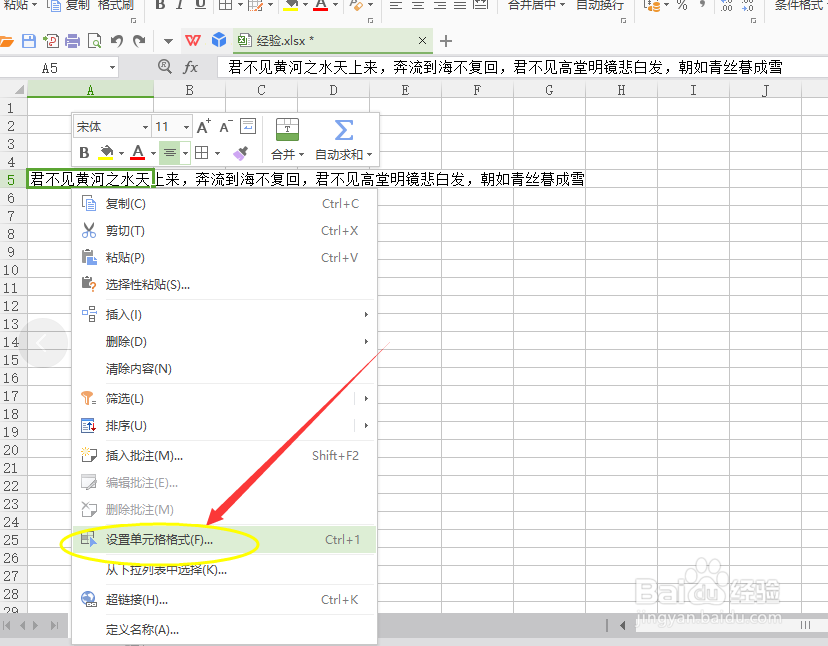Click the export to PDF icon
828x646 pixels.
click(x=51, y=41)
